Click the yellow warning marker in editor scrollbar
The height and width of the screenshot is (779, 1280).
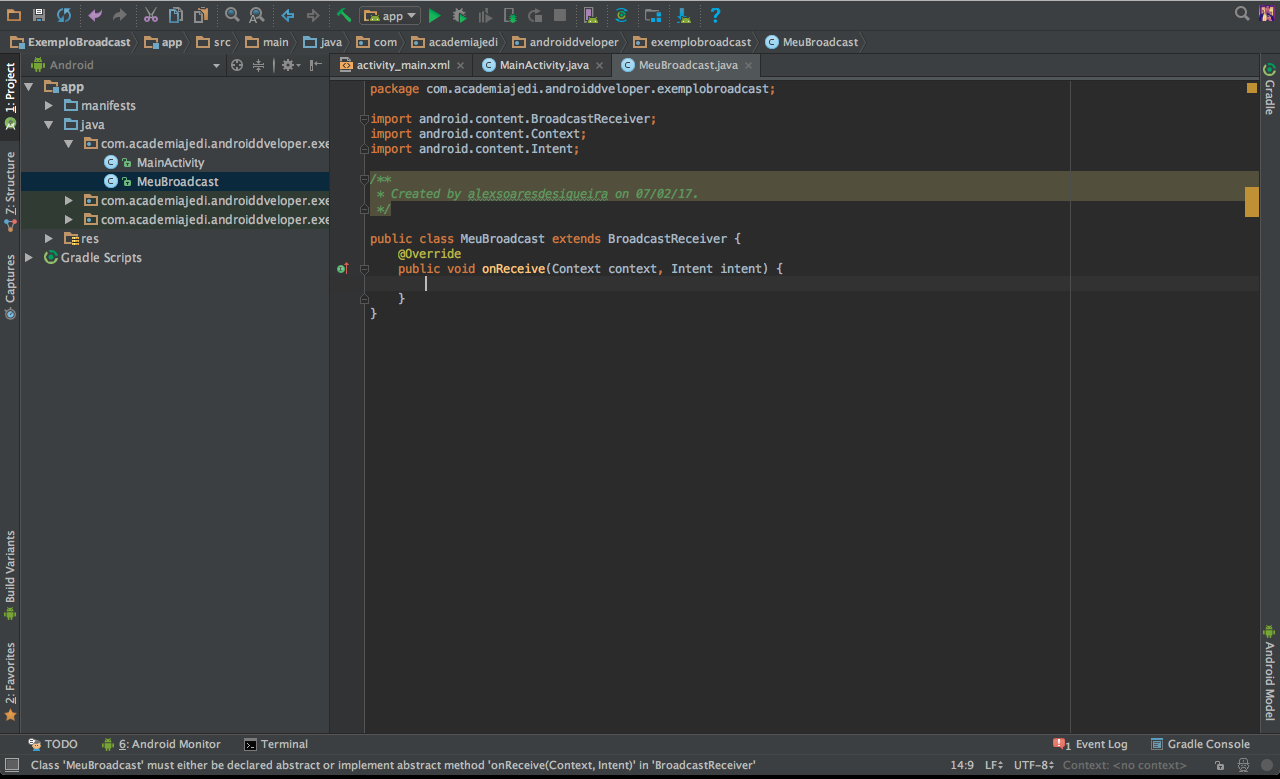pyautogui.click(x=1251, y=201)
